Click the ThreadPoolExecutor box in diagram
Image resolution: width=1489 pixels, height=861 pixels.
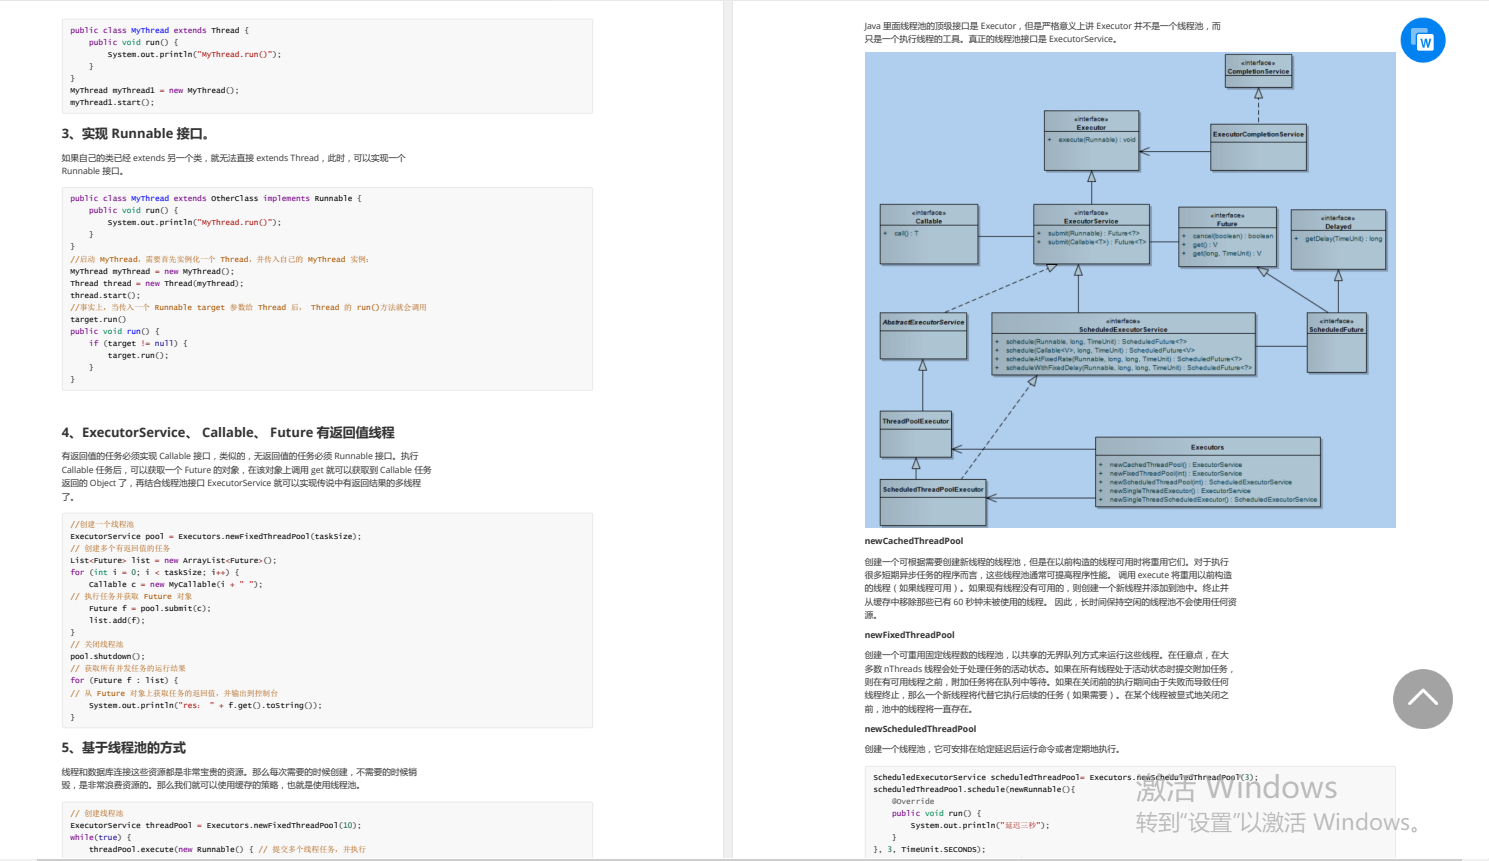tap(916, 435)
